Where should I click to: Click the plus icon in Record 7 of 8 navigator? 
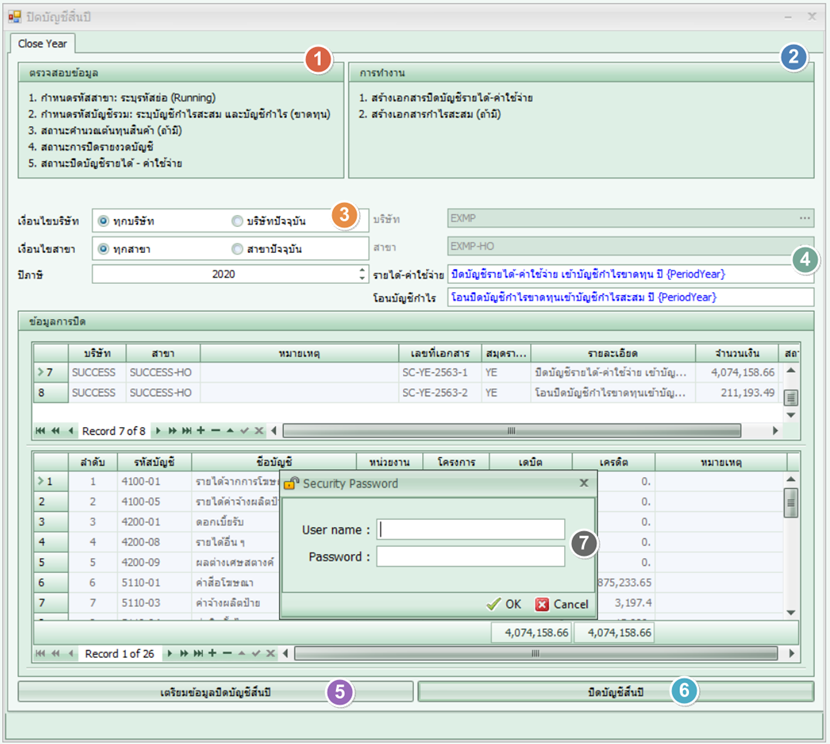point(200,430)
